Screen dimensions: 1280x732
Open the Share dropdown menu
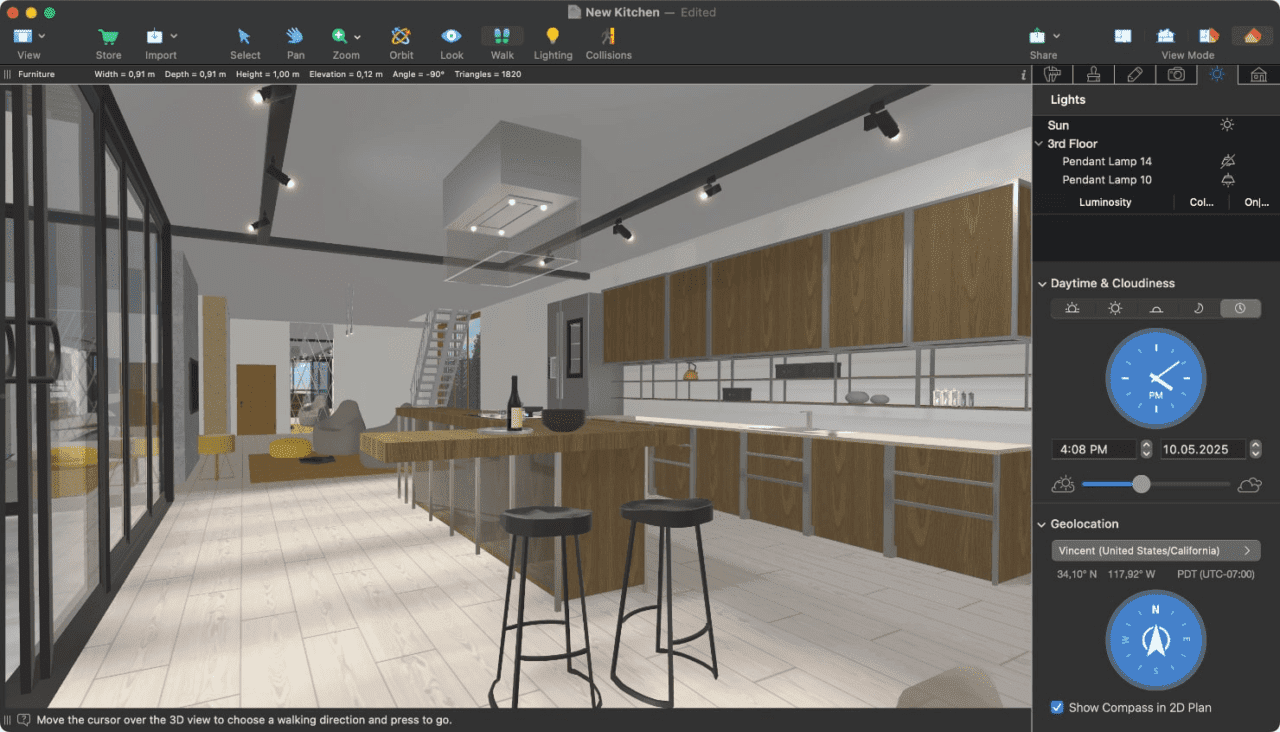coord(1043,37)
